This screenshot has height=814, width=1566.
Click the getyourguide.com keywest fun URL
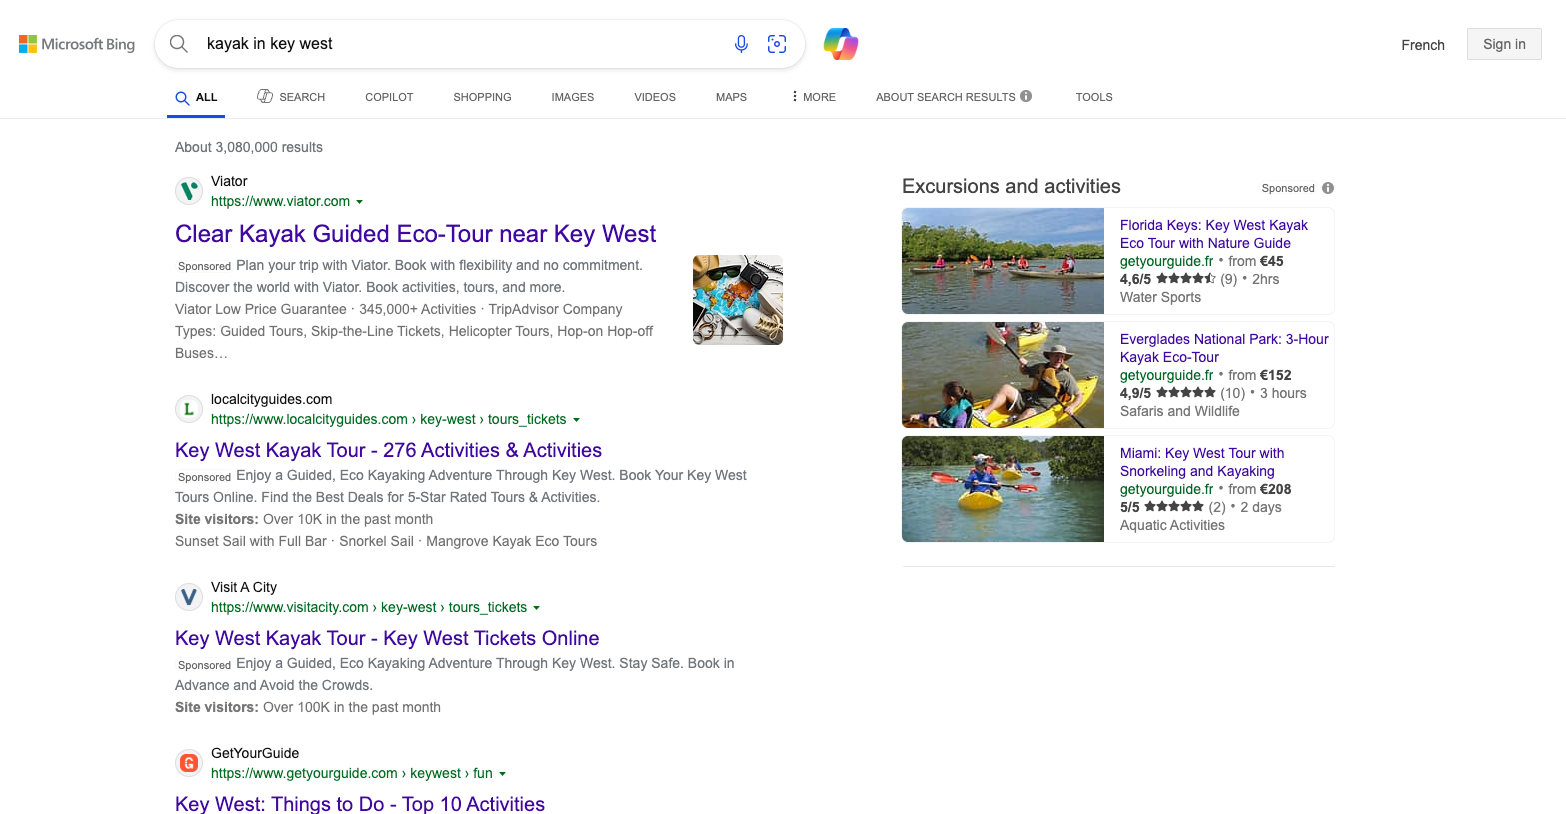pyautogui.click(x=351, y=773)
